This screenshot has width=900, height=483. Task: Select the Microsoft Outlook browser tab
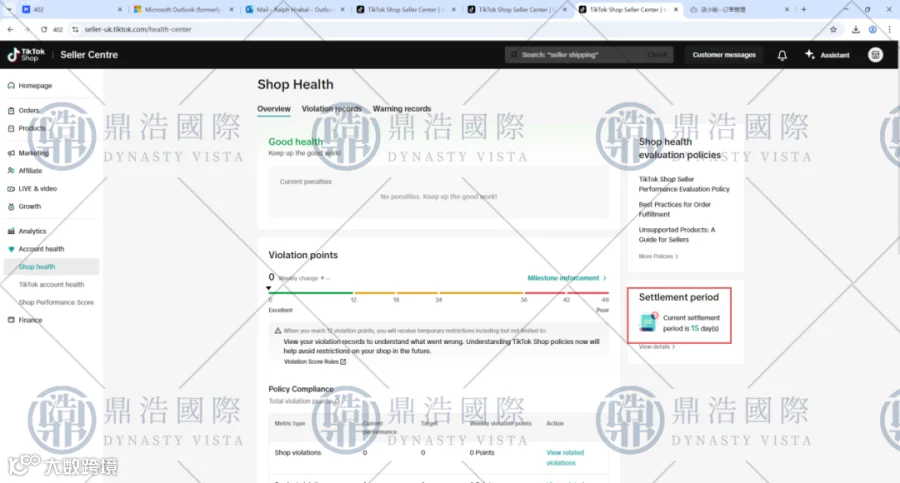click(183, 9)
